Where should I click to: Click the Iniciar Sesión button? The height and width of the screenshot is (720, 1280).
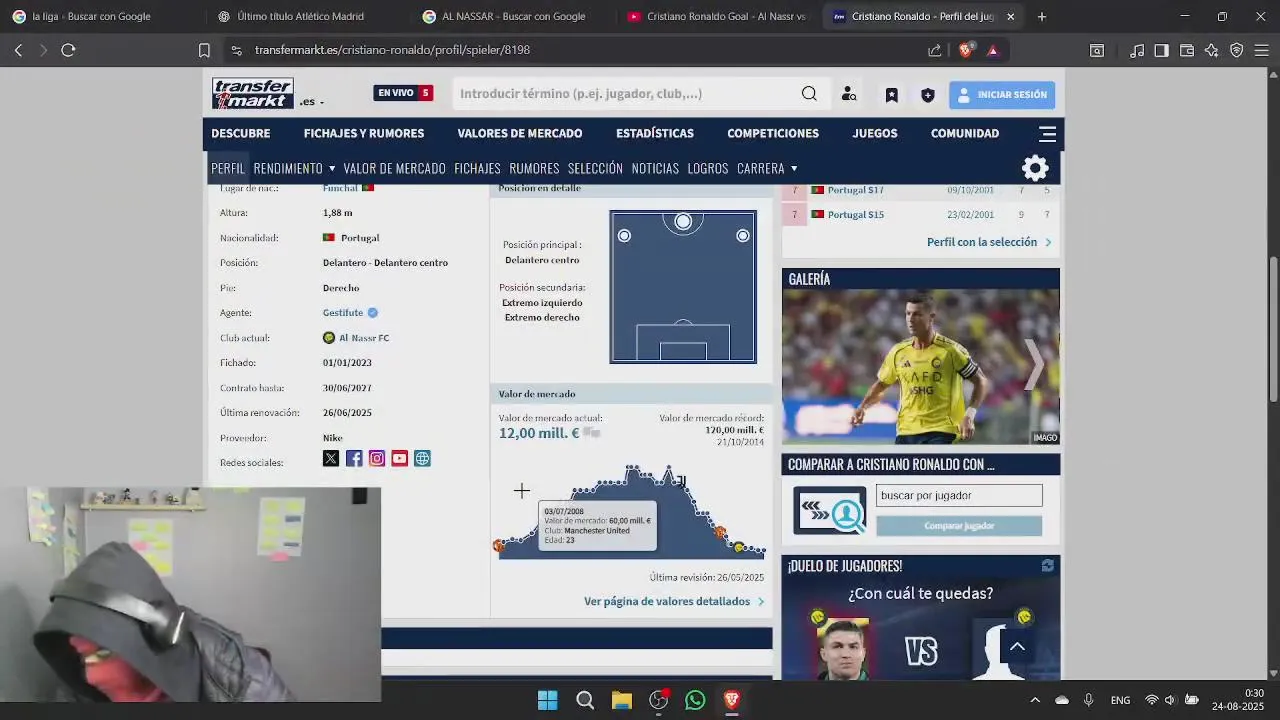coord(1002,95)
